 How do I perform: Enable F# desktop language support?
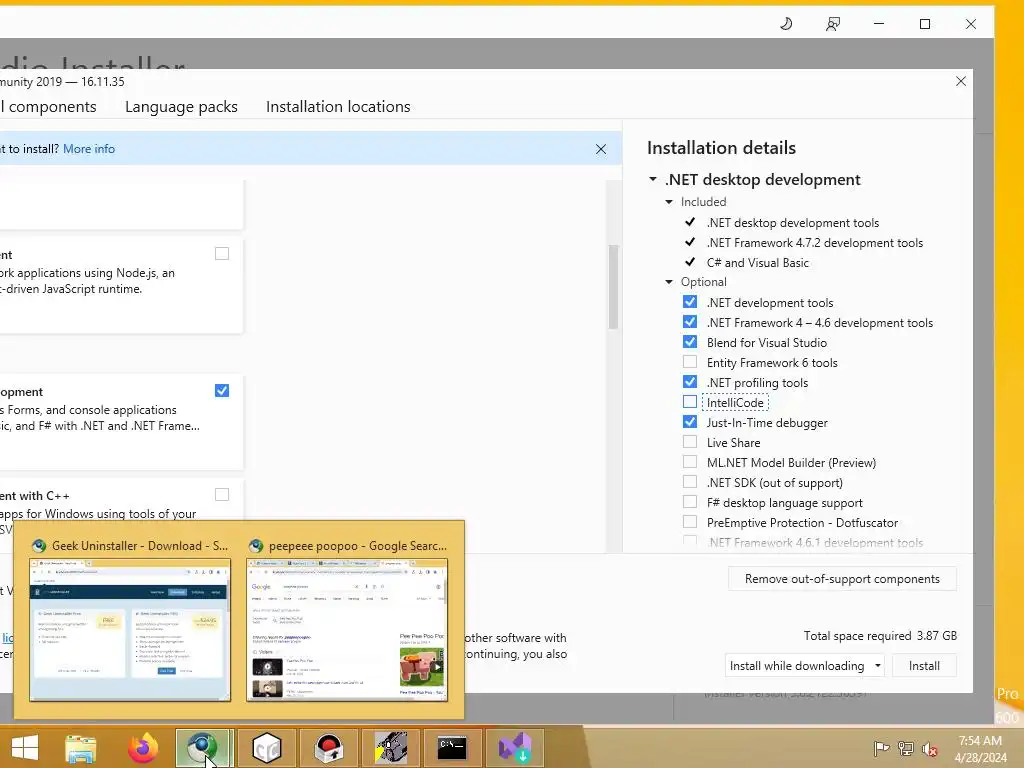click(690, 502)
